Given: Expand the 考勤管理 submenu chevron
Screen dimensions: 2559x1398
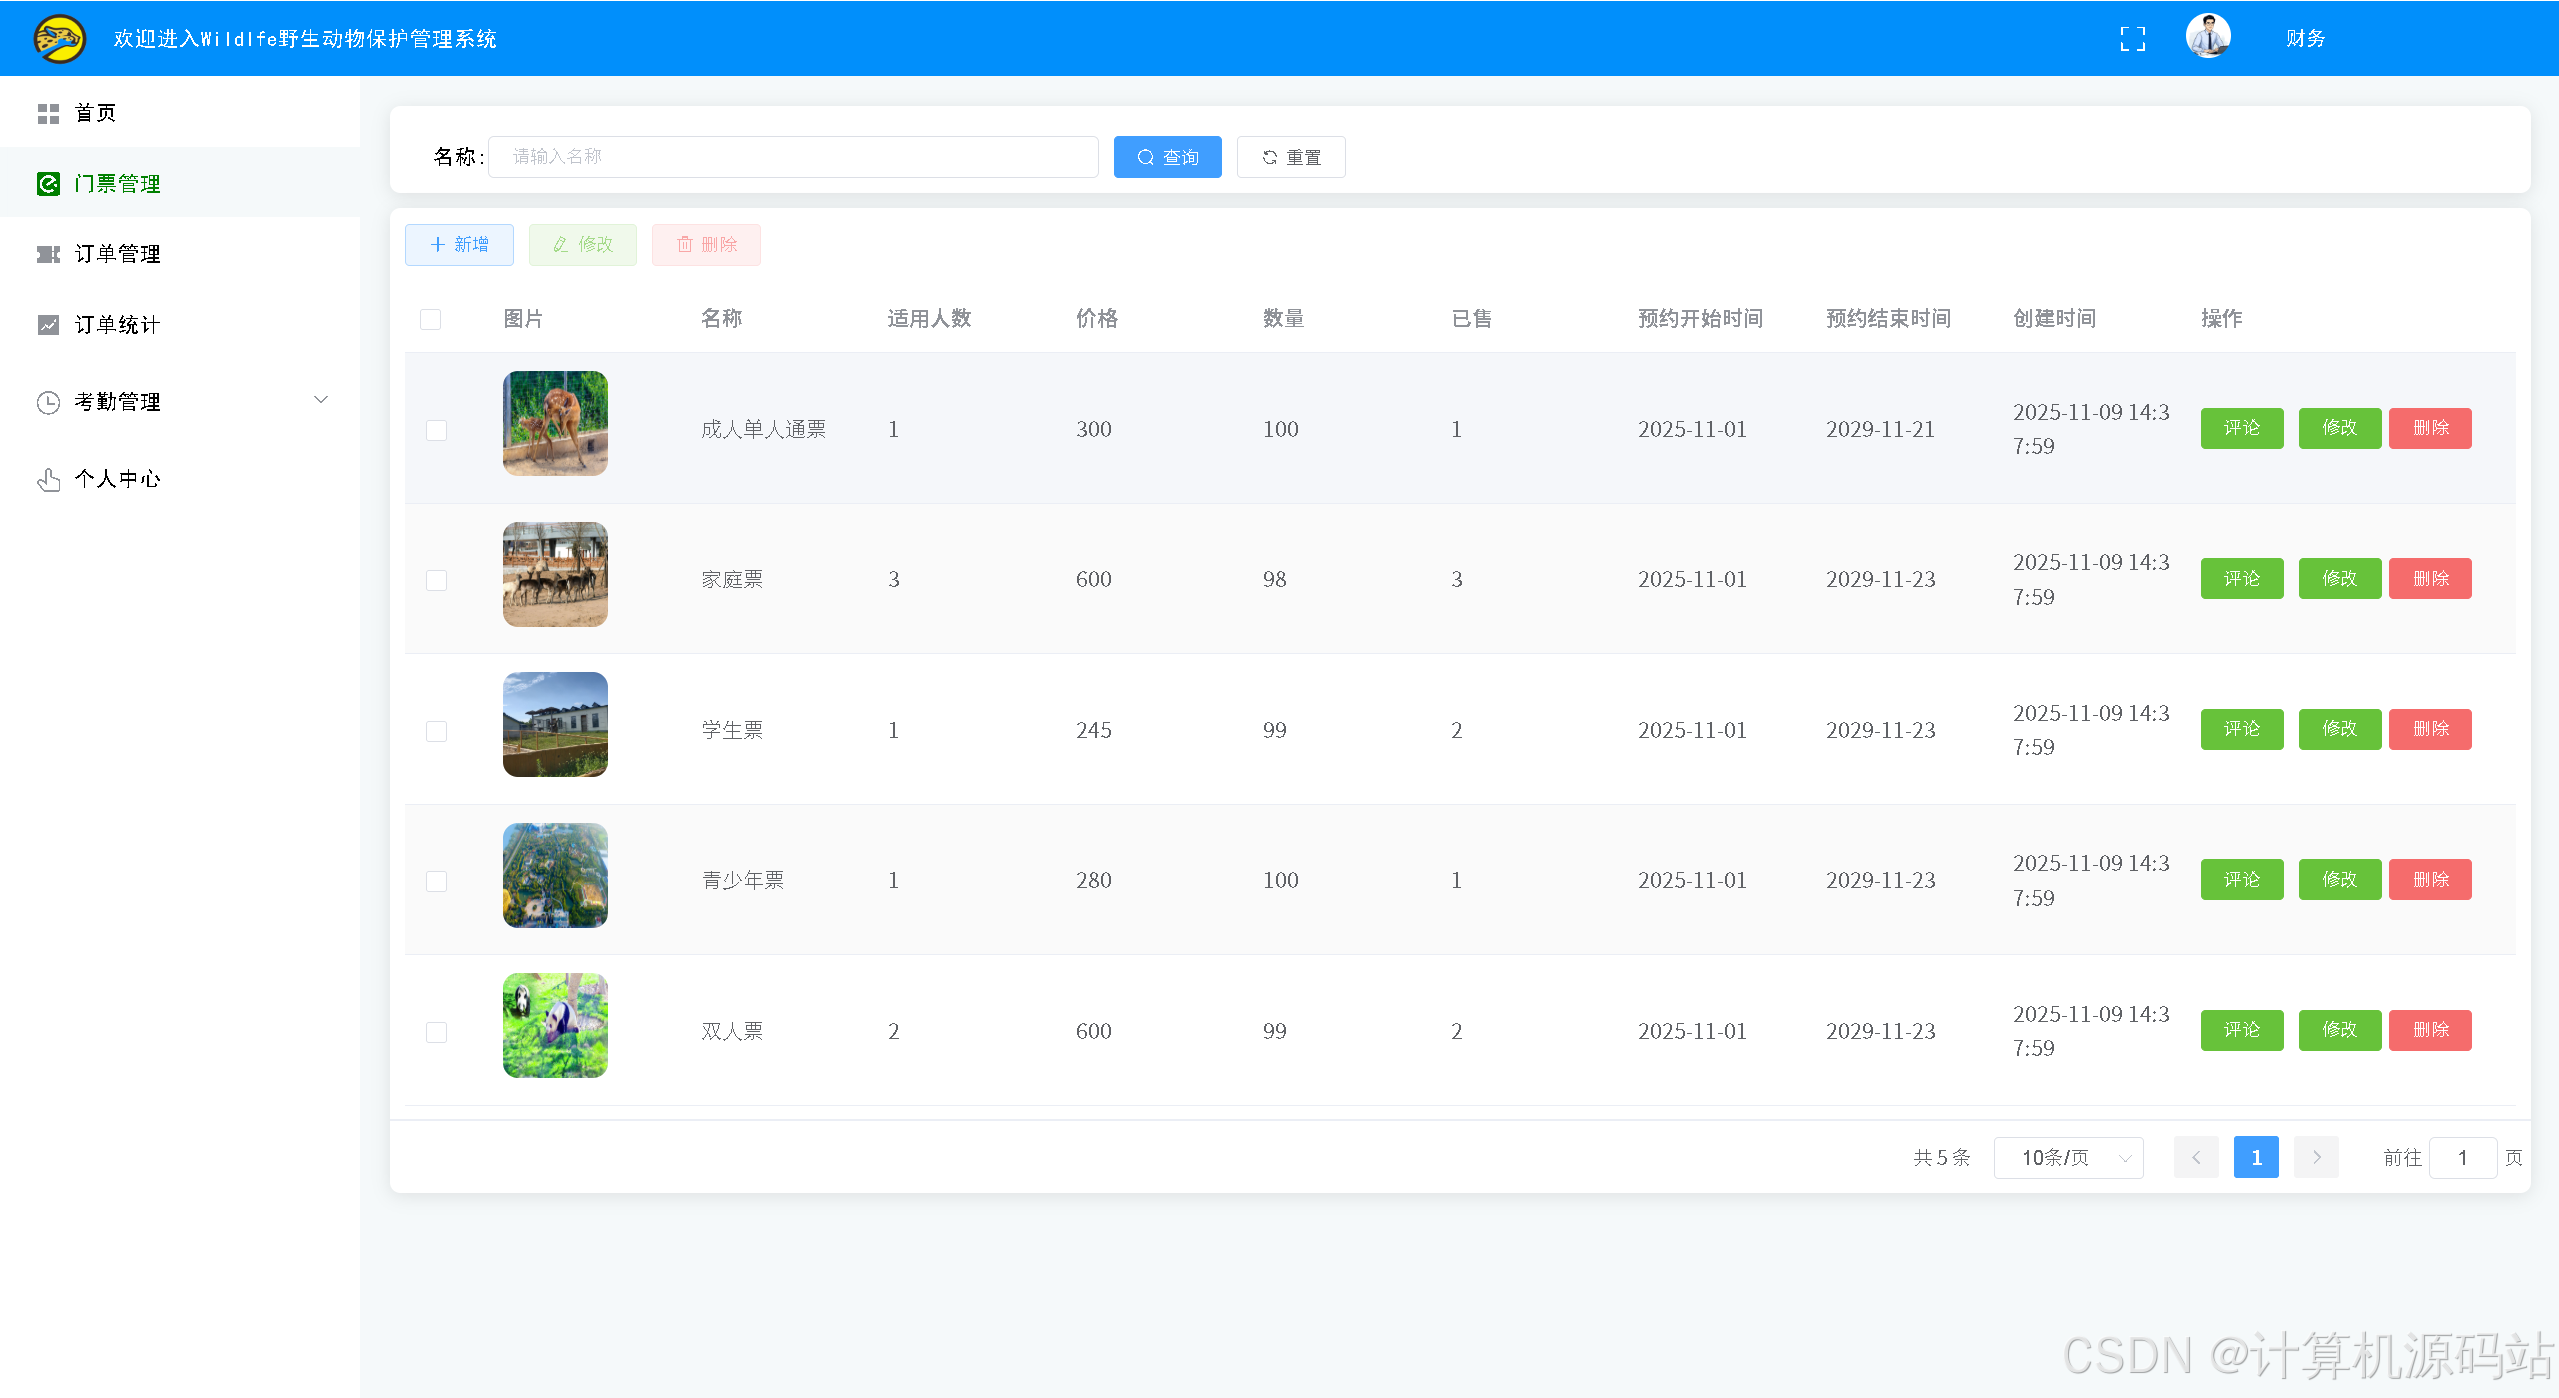Looking at the screenshot, I should pyautogui.click(x=321, y=400).
